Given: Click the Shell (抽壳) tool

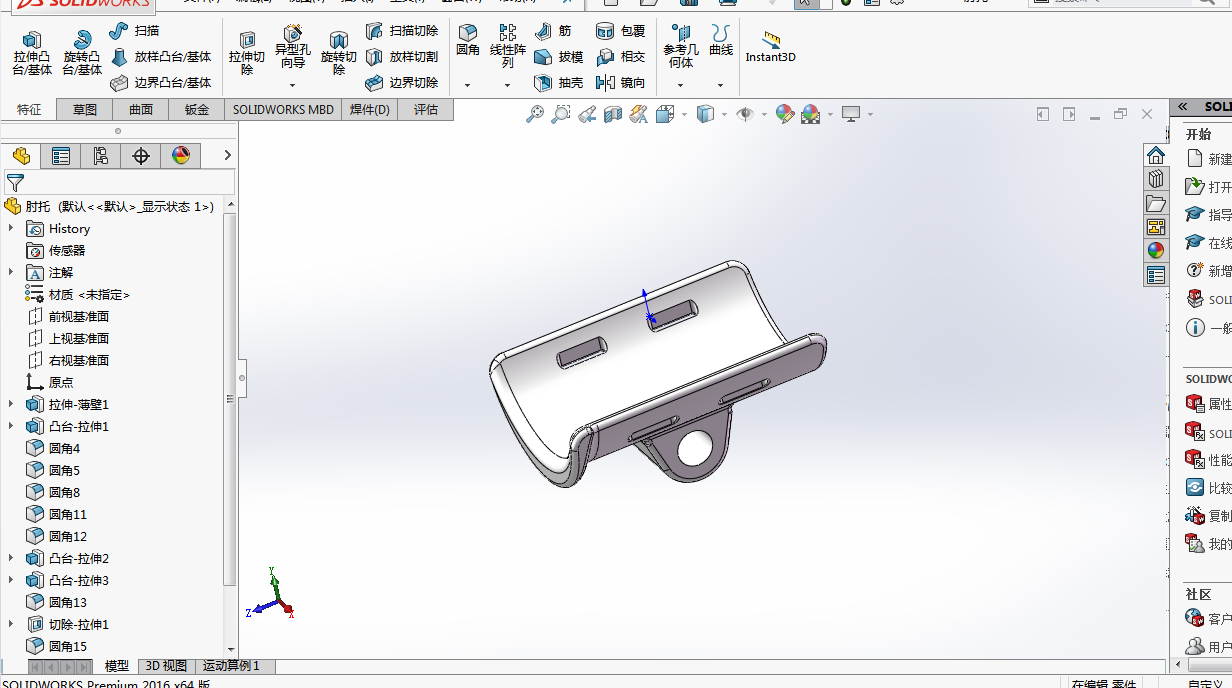Looking at the screenshot, I should click(x=558, y=83).
